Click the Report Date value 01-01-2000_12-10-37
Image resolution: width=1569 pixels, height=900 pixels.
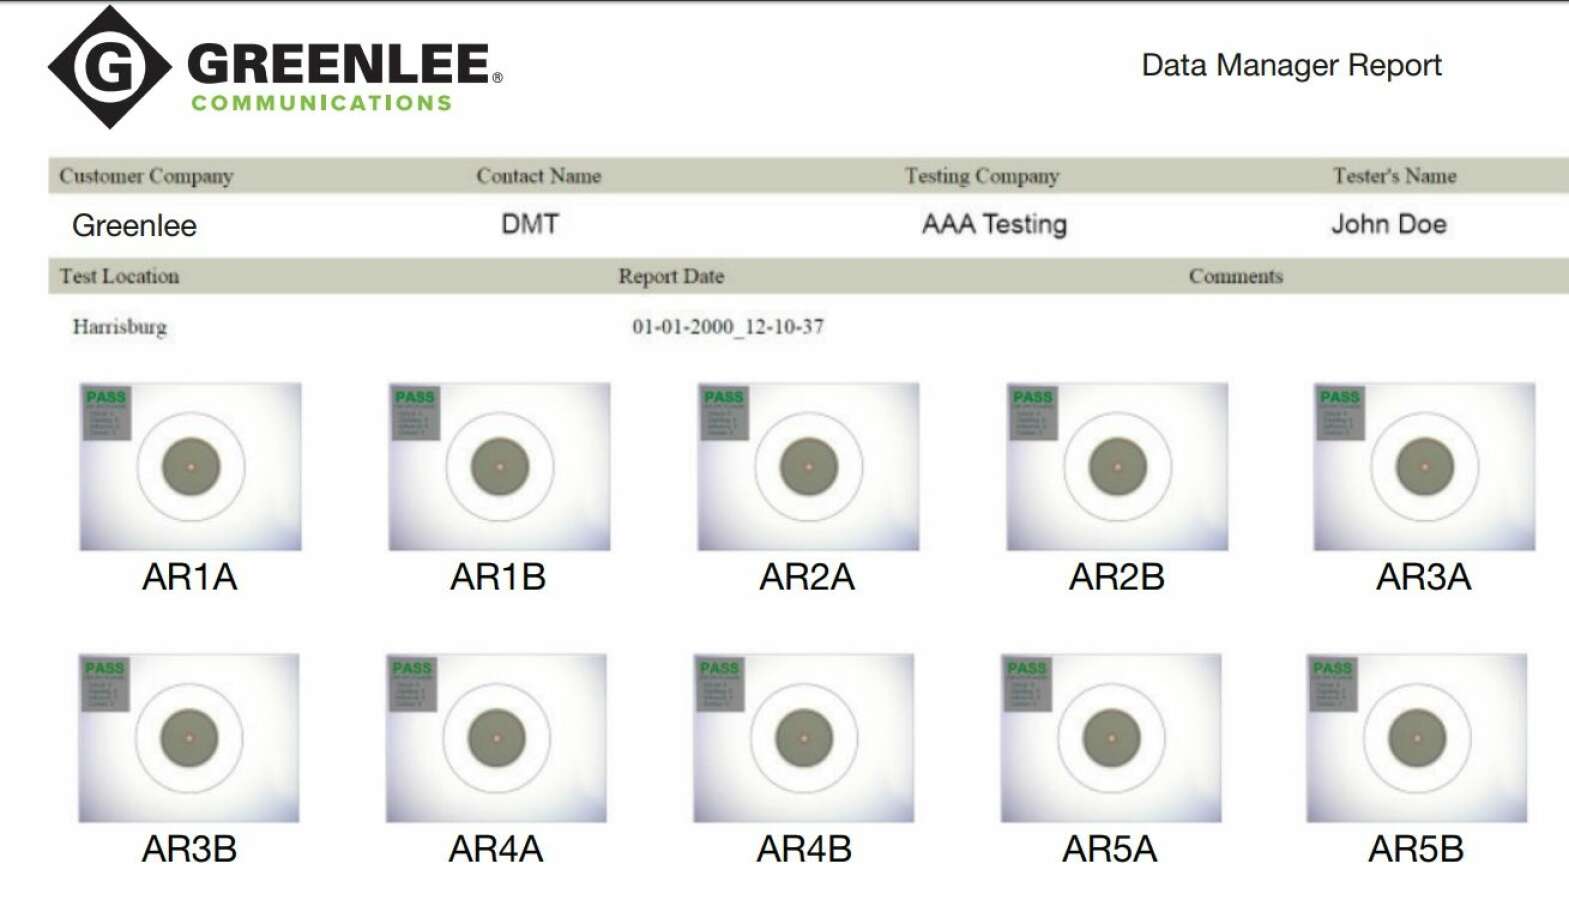(x=728, y=327)
